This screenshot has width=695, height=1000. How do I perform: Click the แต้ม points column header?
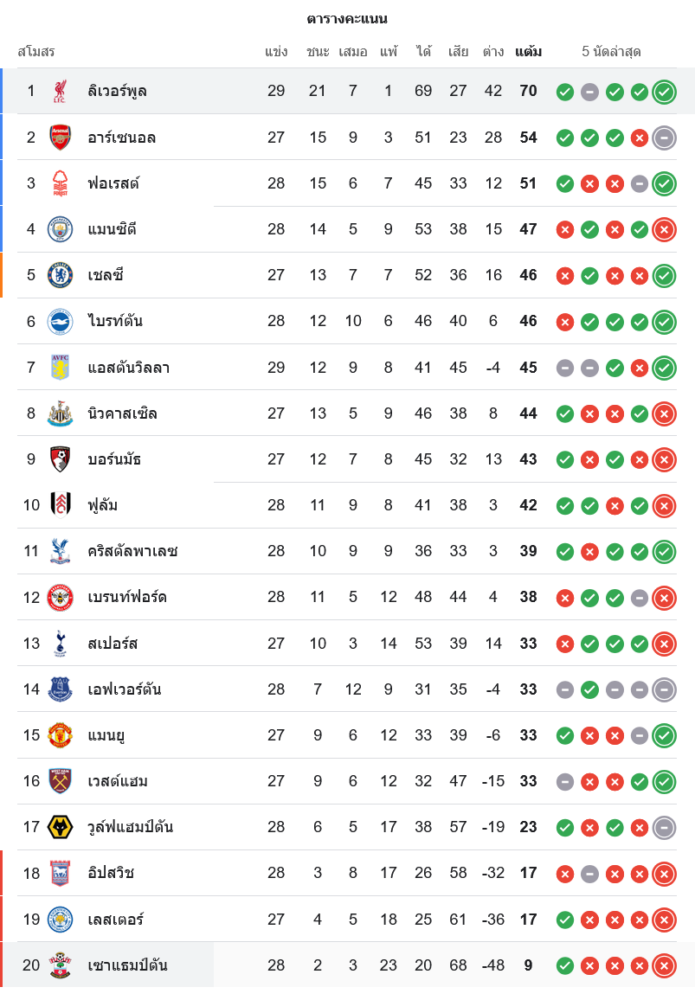(528, 51)
